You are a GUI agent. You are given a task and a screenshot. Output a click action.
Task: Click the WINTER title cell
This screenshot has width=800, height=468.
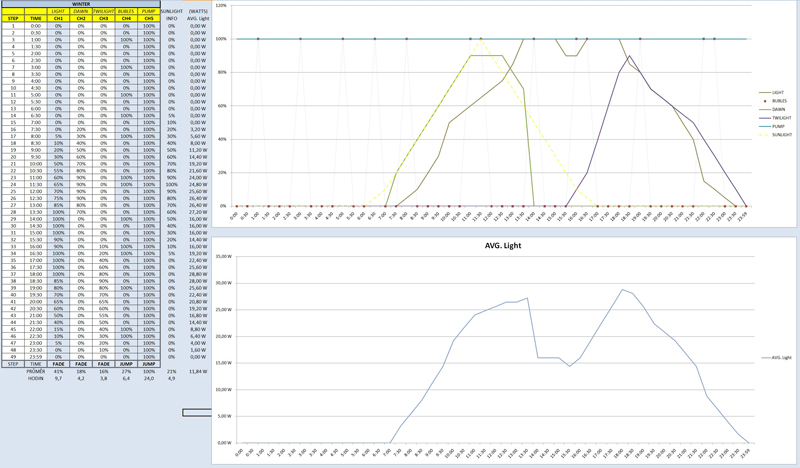81,4
